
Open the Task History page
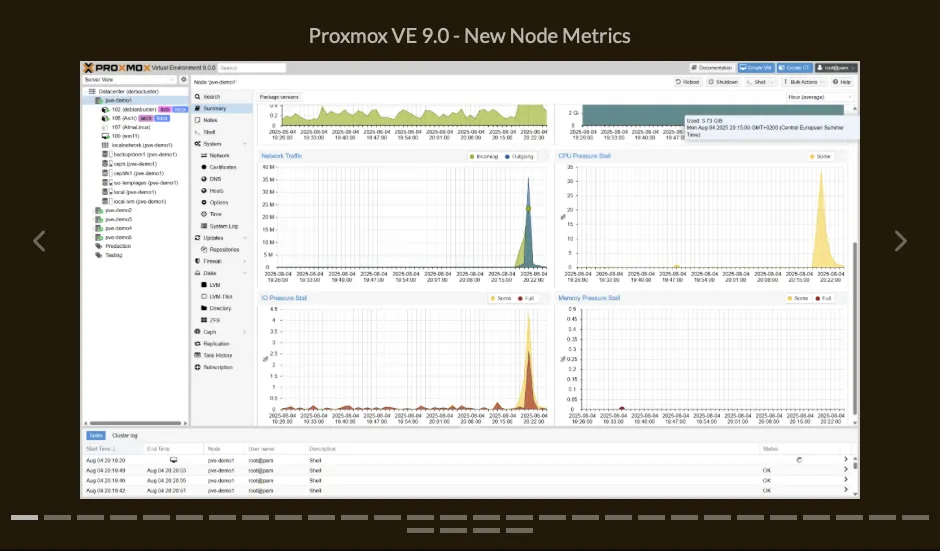tap(217, 355)
